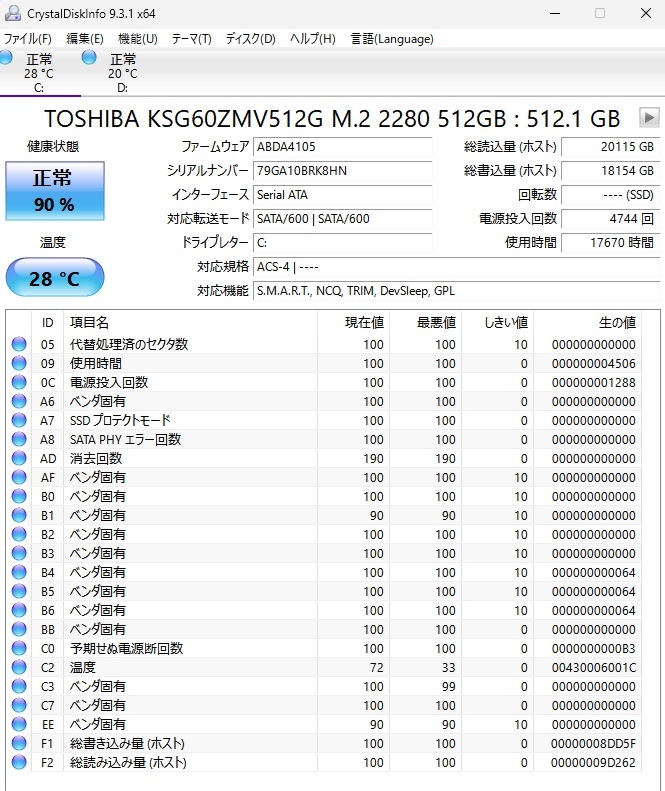
Task: Click the status orb for row A6
Action: coord(19,401)
